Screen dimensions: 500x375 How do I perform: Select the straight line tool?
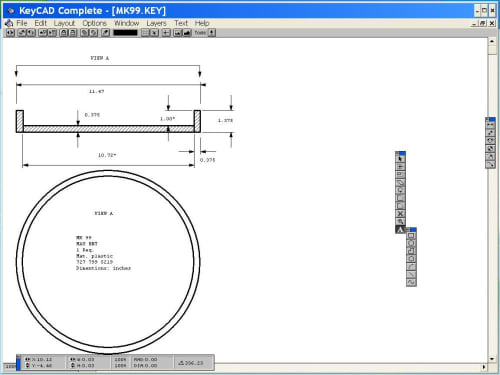tap(411, 275)
